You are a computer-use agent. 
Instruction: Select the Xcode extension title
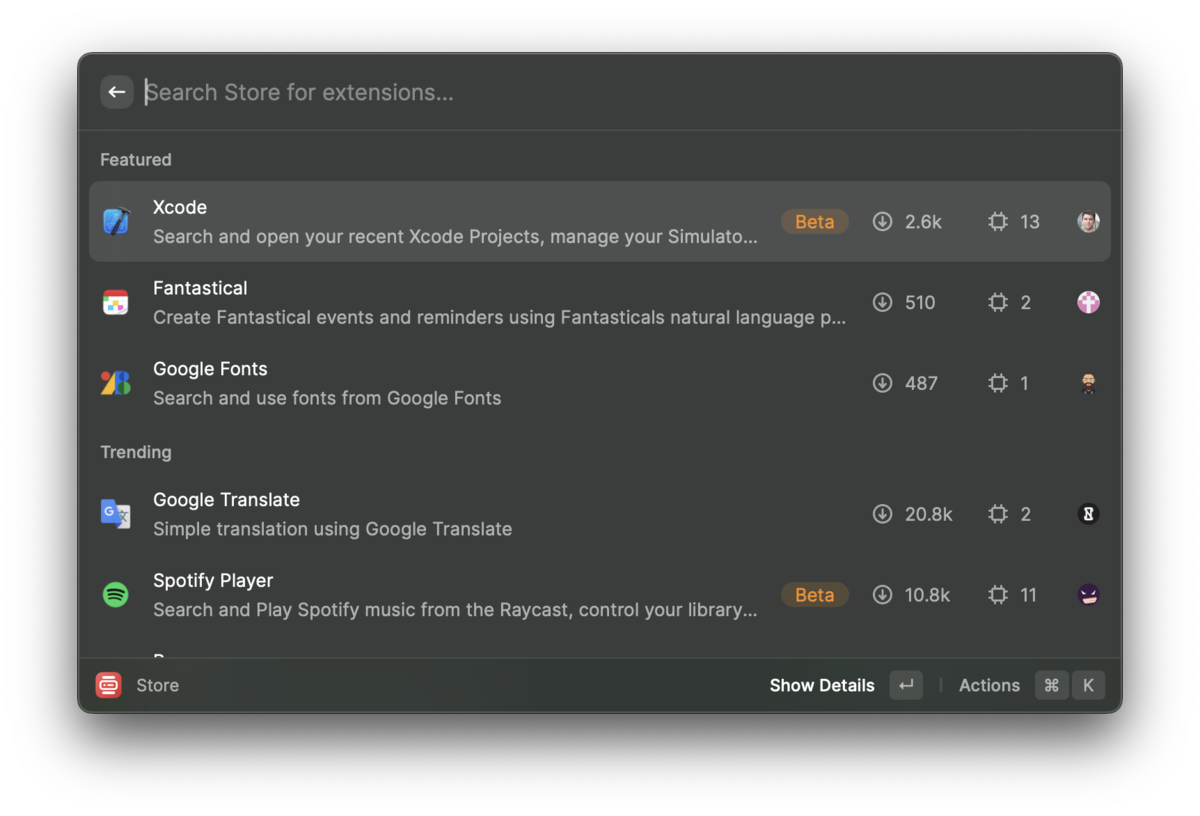[180, 207]
